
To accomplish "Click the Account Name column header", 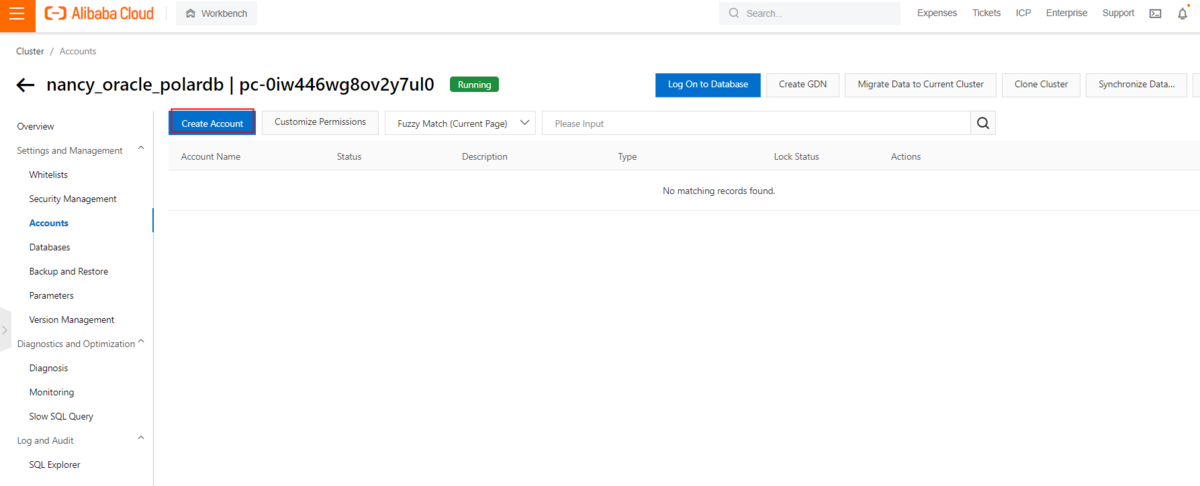I will click(x=211, y=157).
